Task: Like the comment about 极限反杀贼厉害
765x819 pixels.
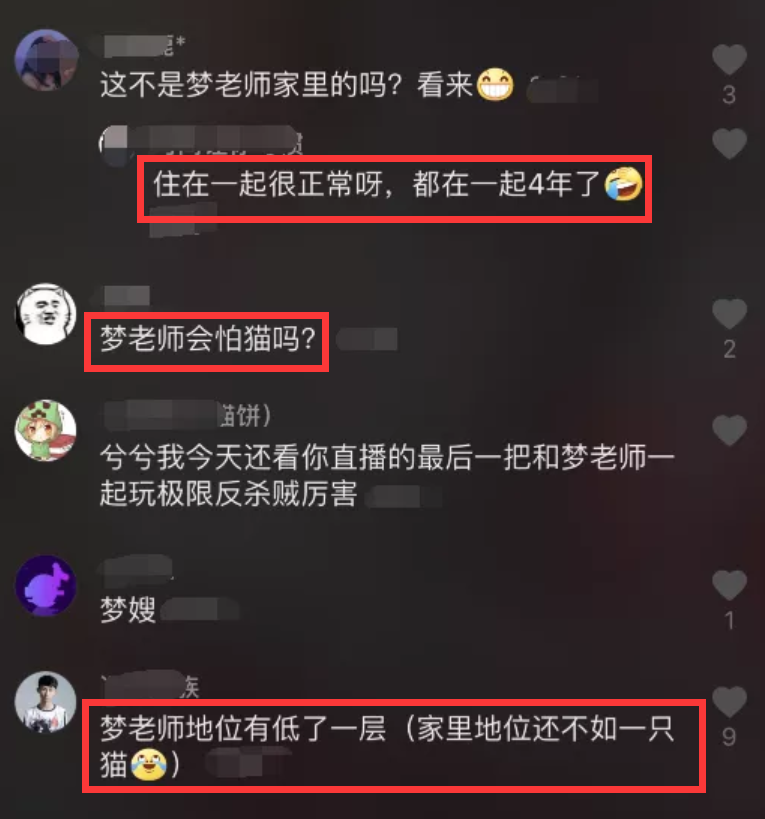Action: click(729, 430)
